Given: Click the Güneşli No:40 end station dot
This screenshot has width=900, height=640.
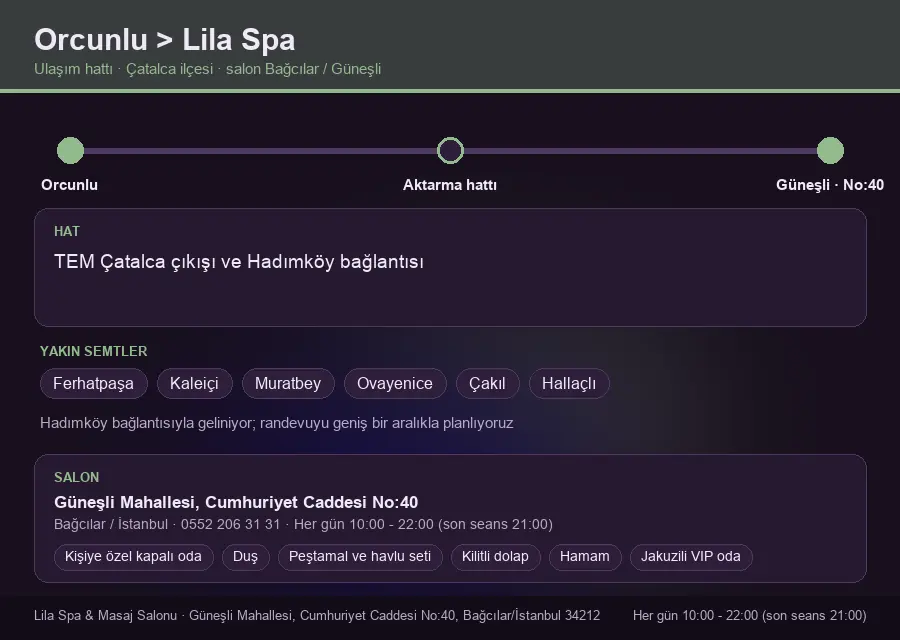Looking at the screenshot, I should point(830,151).
